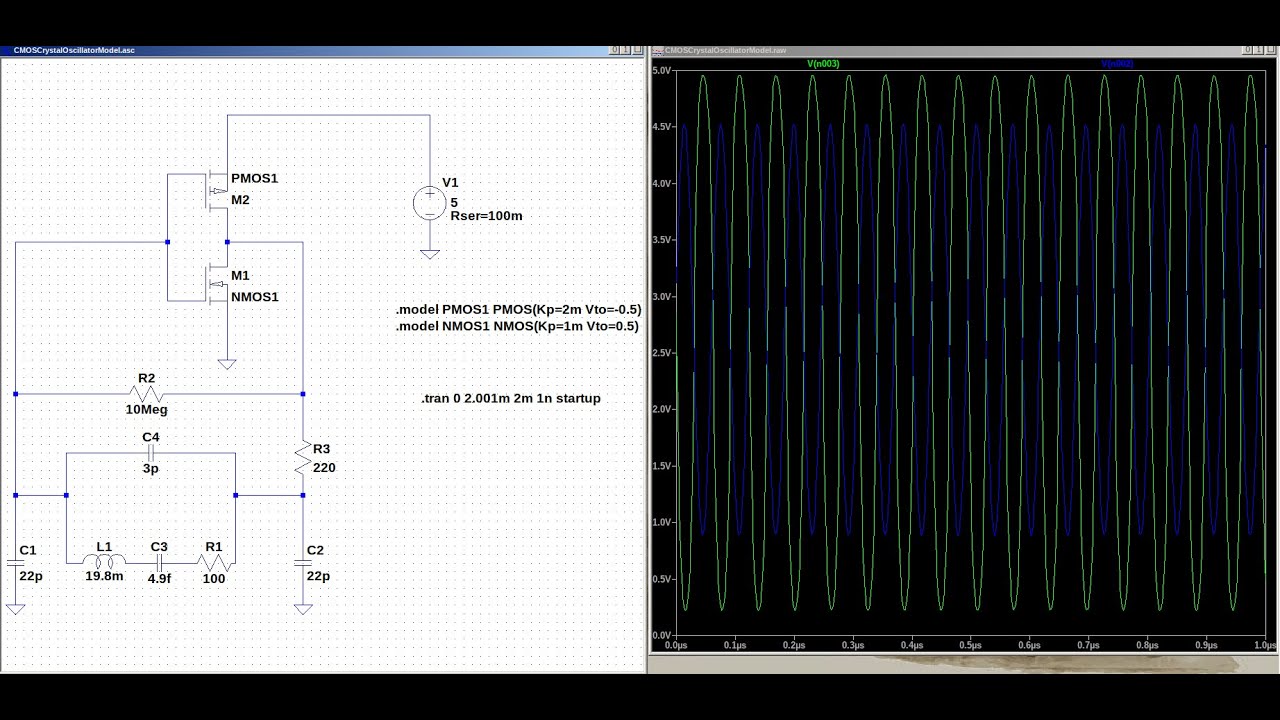The width and height of the screenshot is (1280, 720).
Task: Select the C2 capacitor symbol
Action: click(x=303, y=564)
